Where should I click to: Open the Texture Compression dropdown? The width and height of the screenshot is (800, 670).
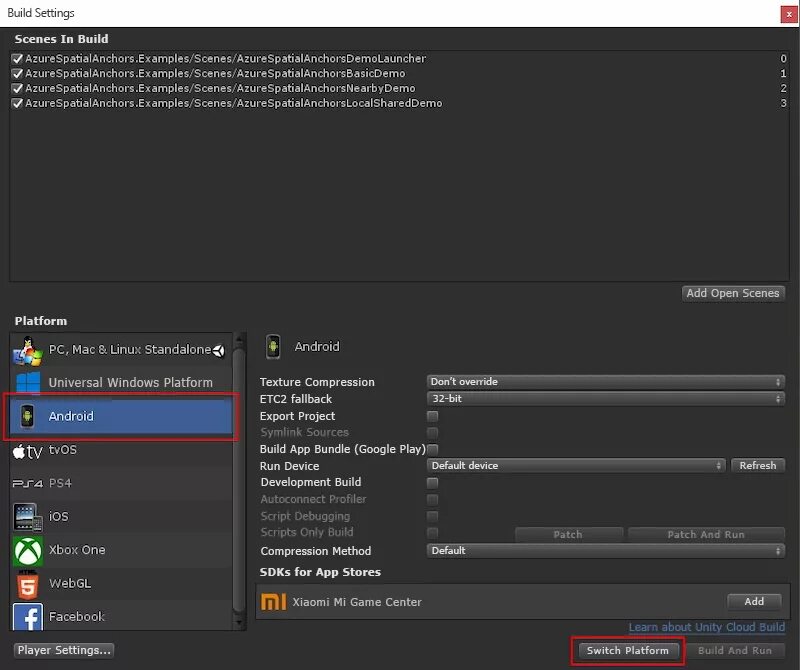click(x=605, y=382)
